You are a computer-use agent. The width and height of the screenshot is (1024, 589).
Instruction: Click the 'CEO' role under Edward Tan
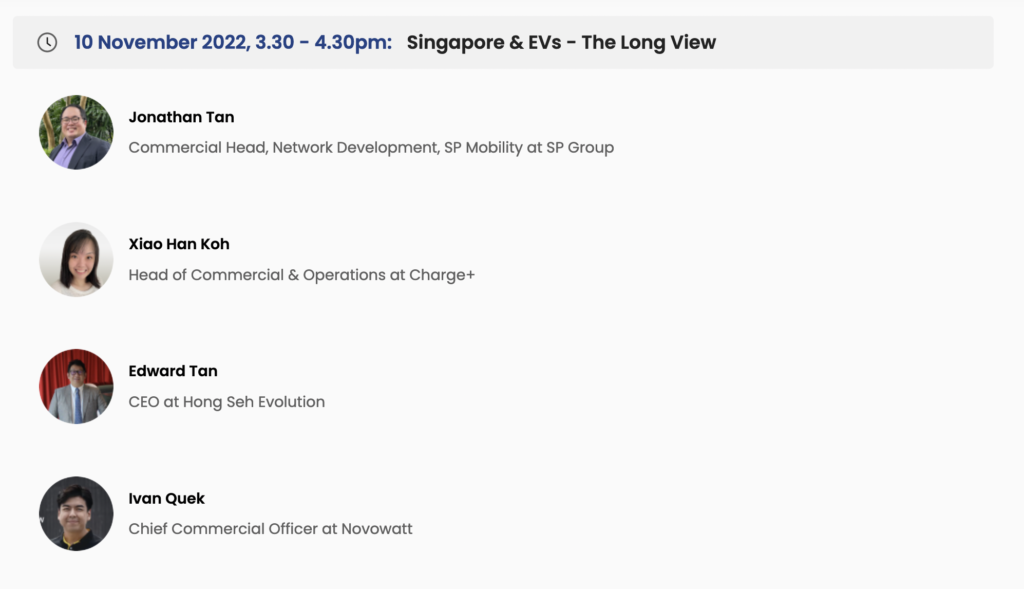pyautogui.click(x=144, y=401)
